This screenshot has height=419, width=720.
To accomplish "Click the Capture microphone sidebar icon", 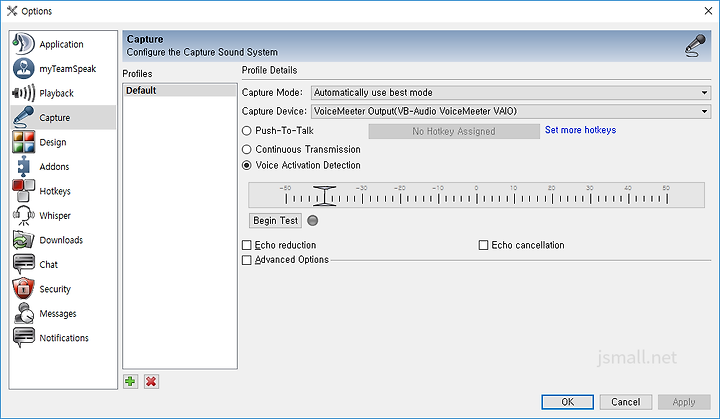I will click(23, 117).
